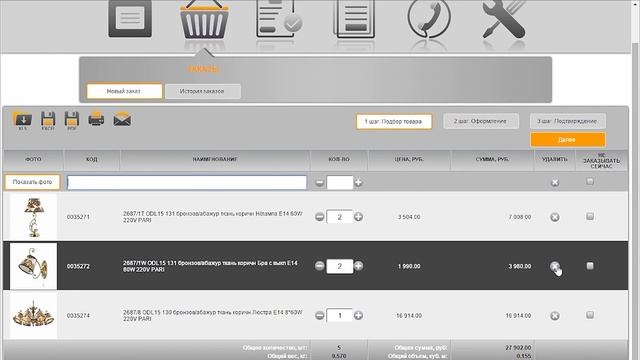This screenshot has width=640, height=360.
Task: Open the shopping basket section icon
Action: pos(204,20)
